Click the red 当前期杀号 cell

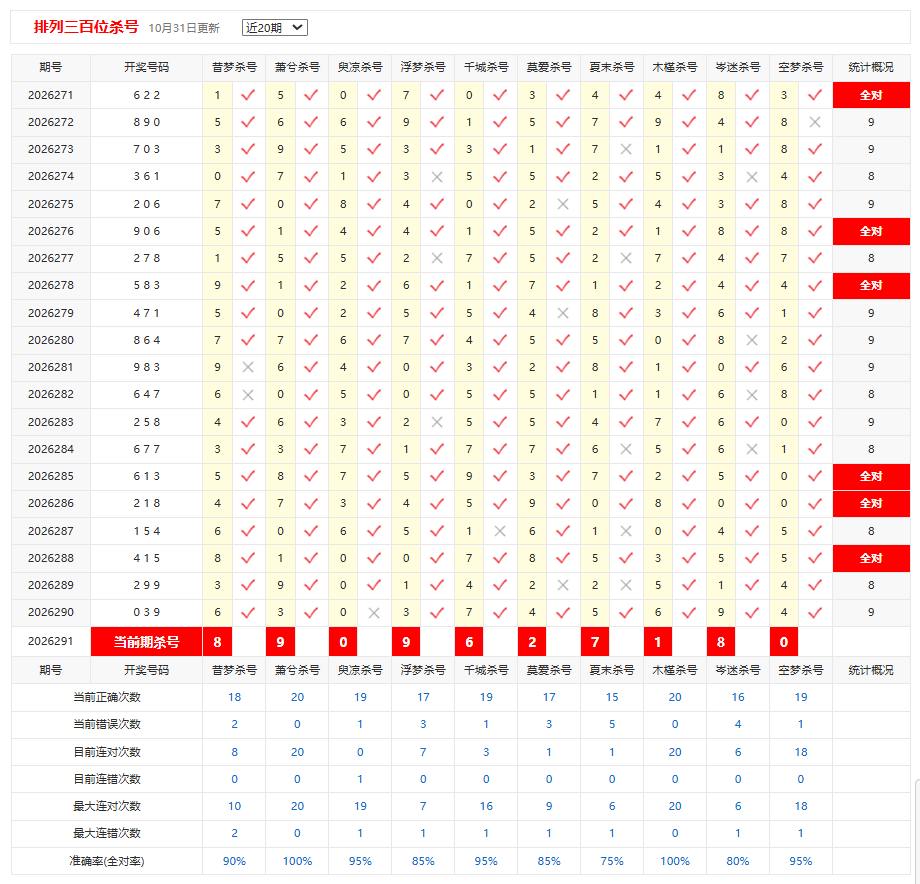coord(146,642)
